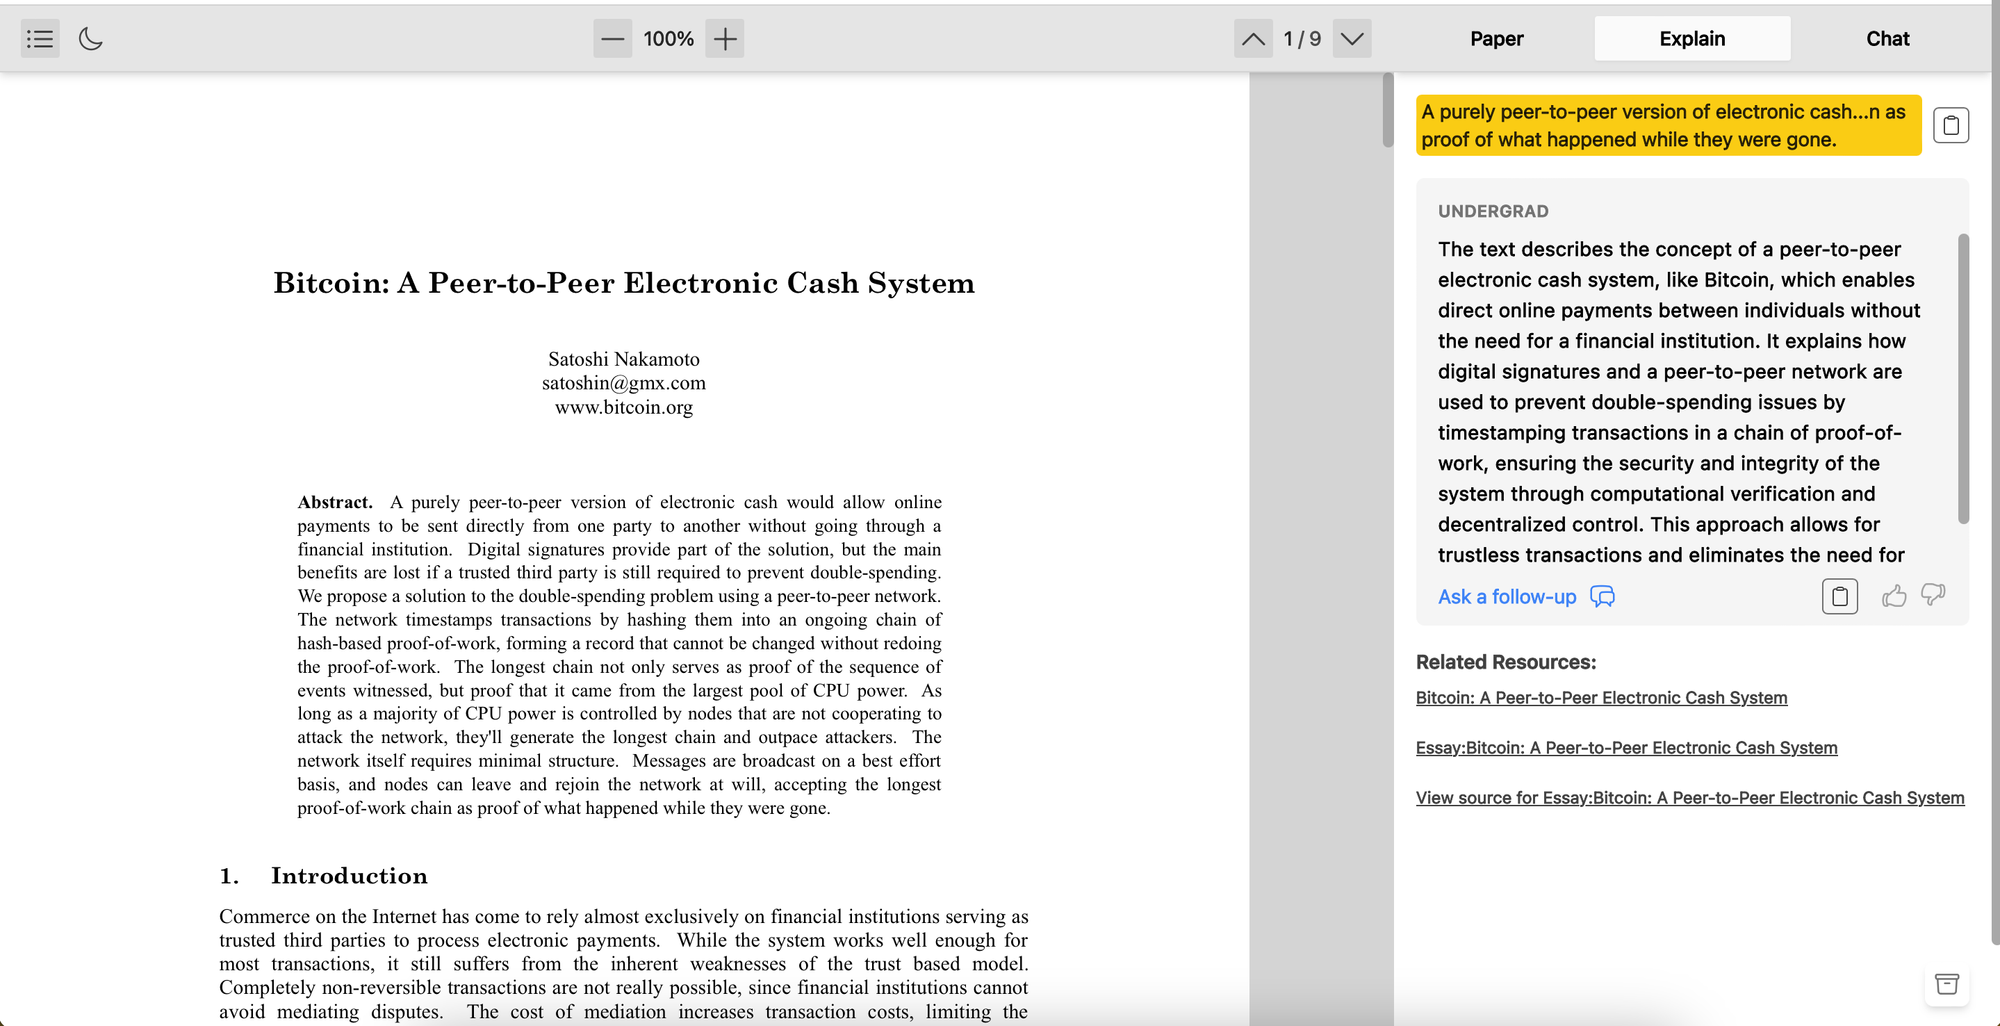2000x1026 pixels.
Task: Click the author name Satoshi Nakamoto
Action: point(624,359)
